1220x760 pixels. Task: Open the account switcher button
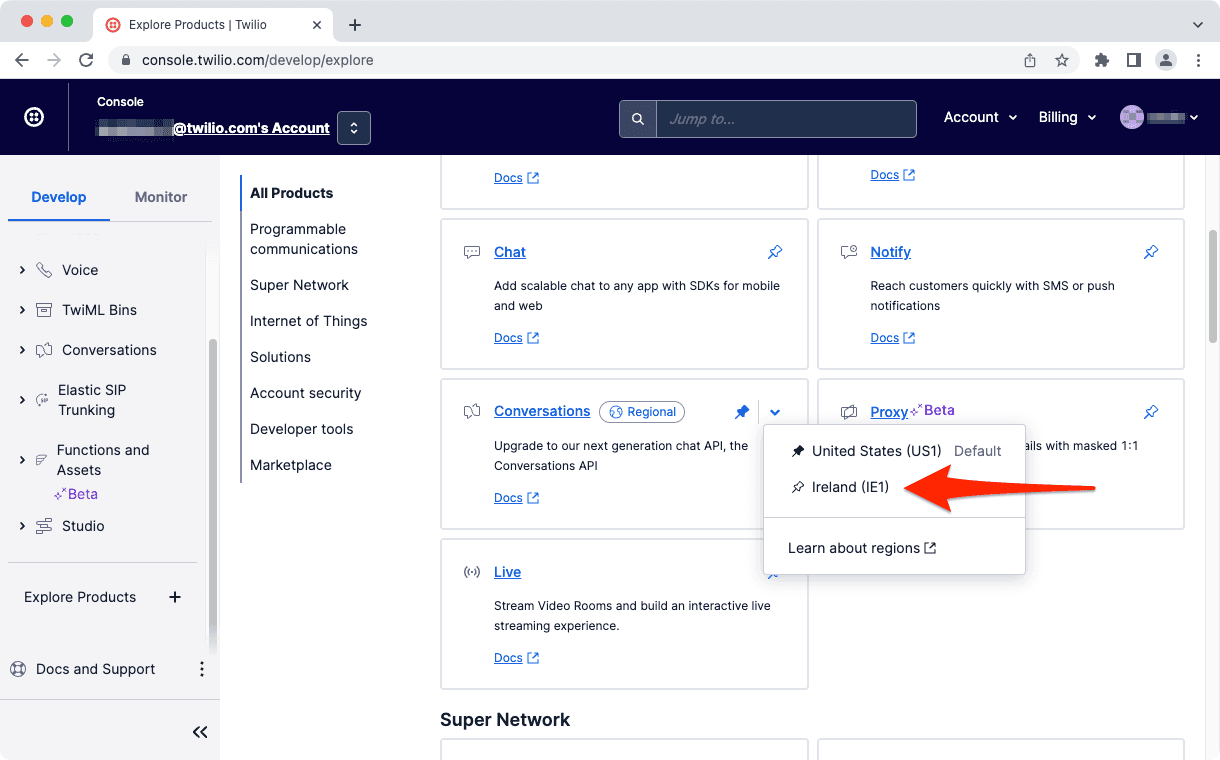click(354, 128)
